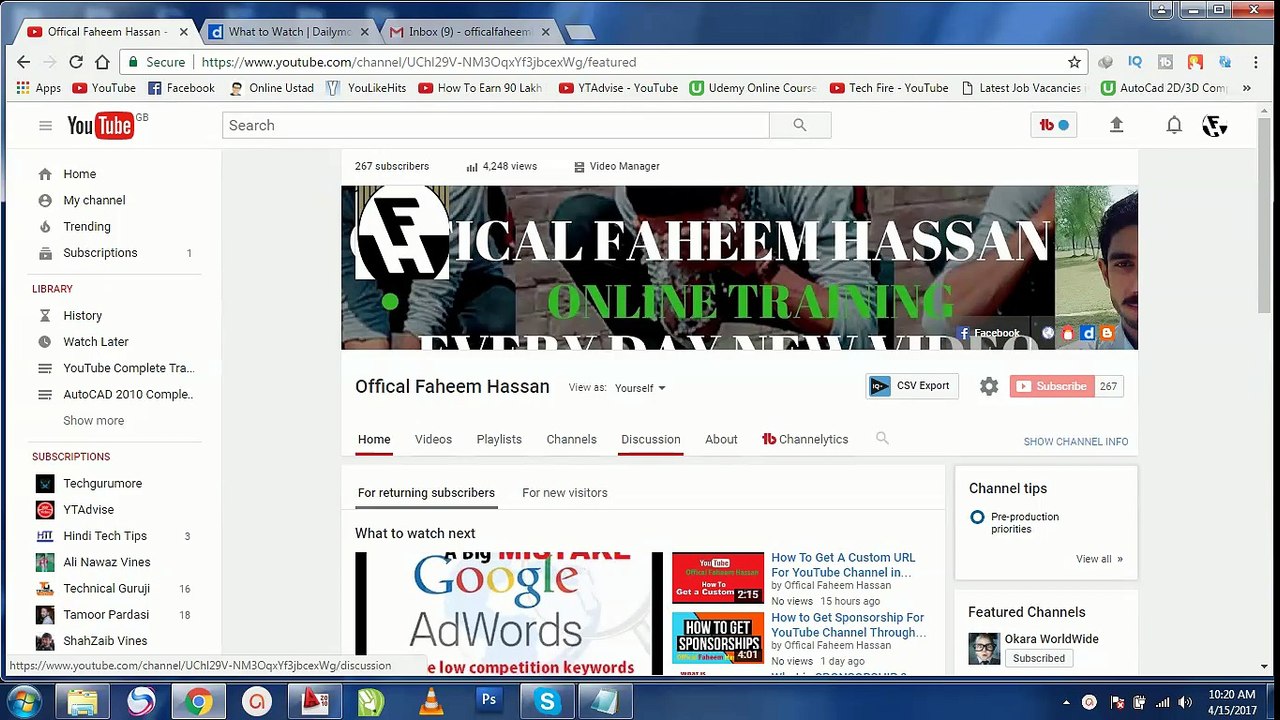Focus the YouTube search box
The width and height of the screenshot is (1280, 720).
pos(496,125)
